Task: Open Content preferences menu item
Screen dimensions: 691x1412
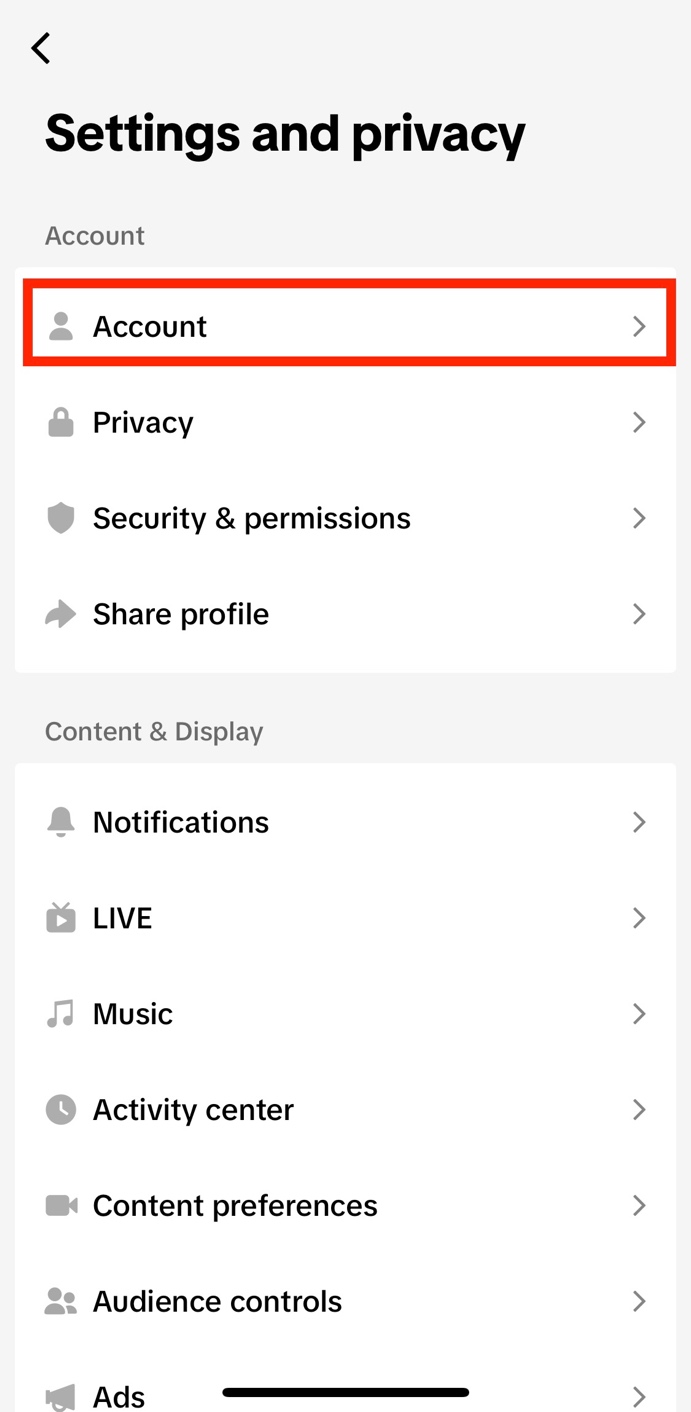Action: (x=235, y=1205)
